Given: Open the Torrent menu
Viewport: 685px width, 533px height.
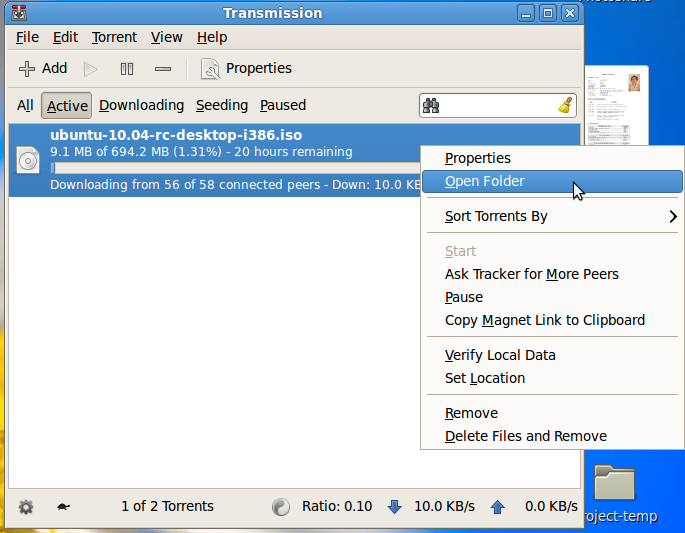Looking at the screenshot, I should click(114, 38).
